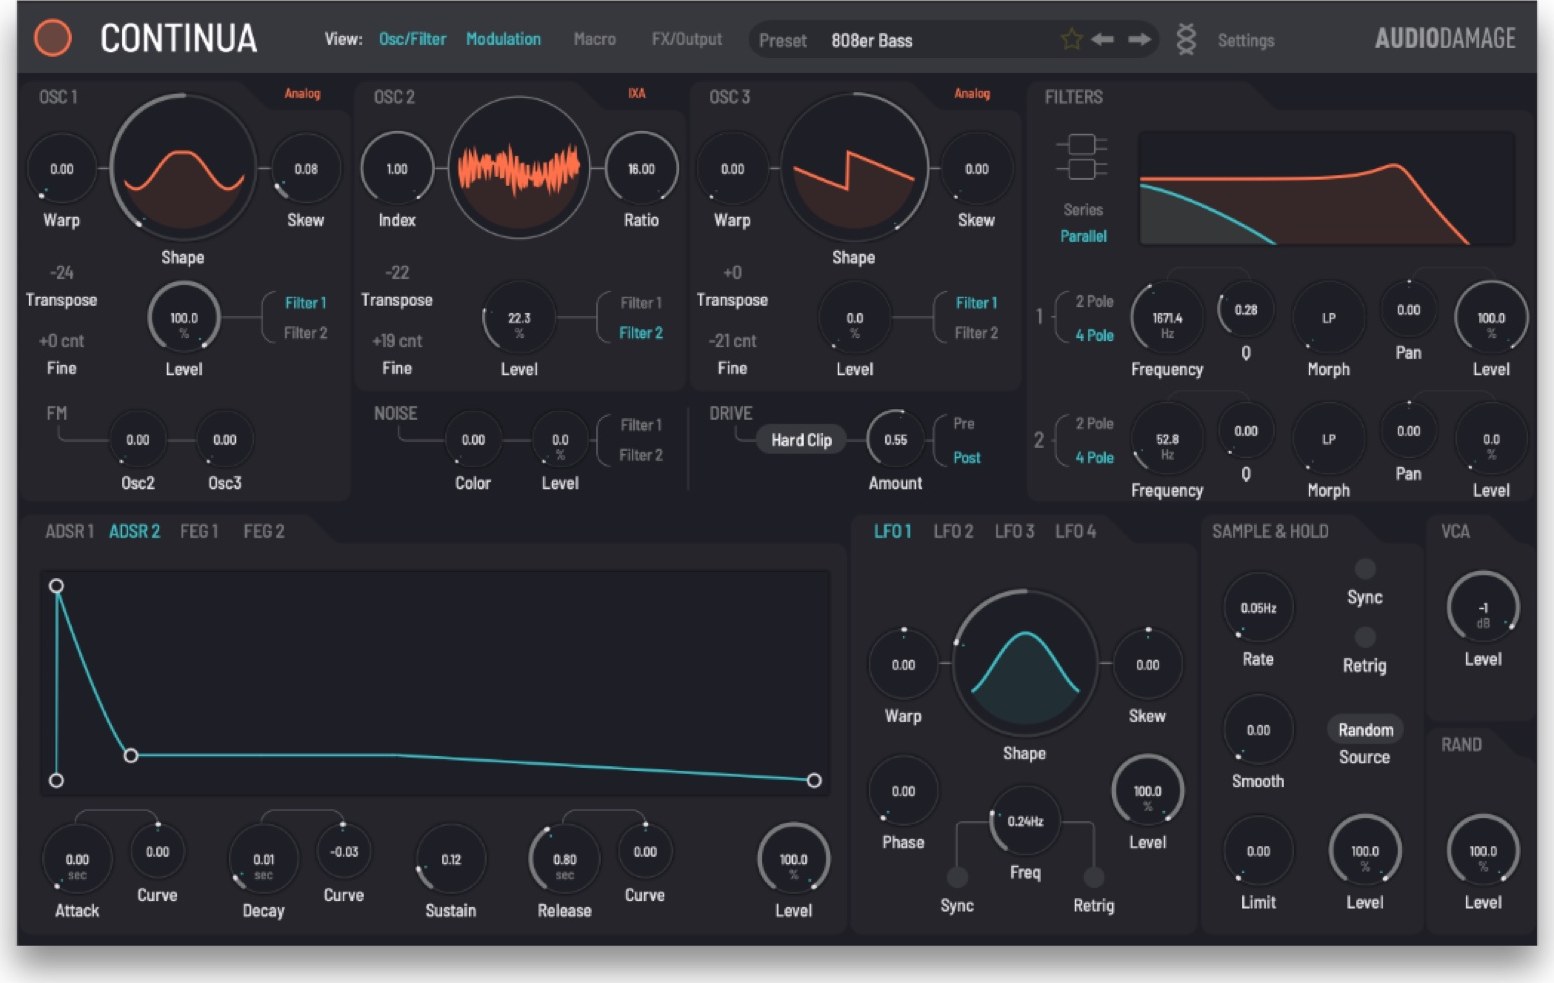
Task: Click the envelope release end node
Action: [814, 780]
